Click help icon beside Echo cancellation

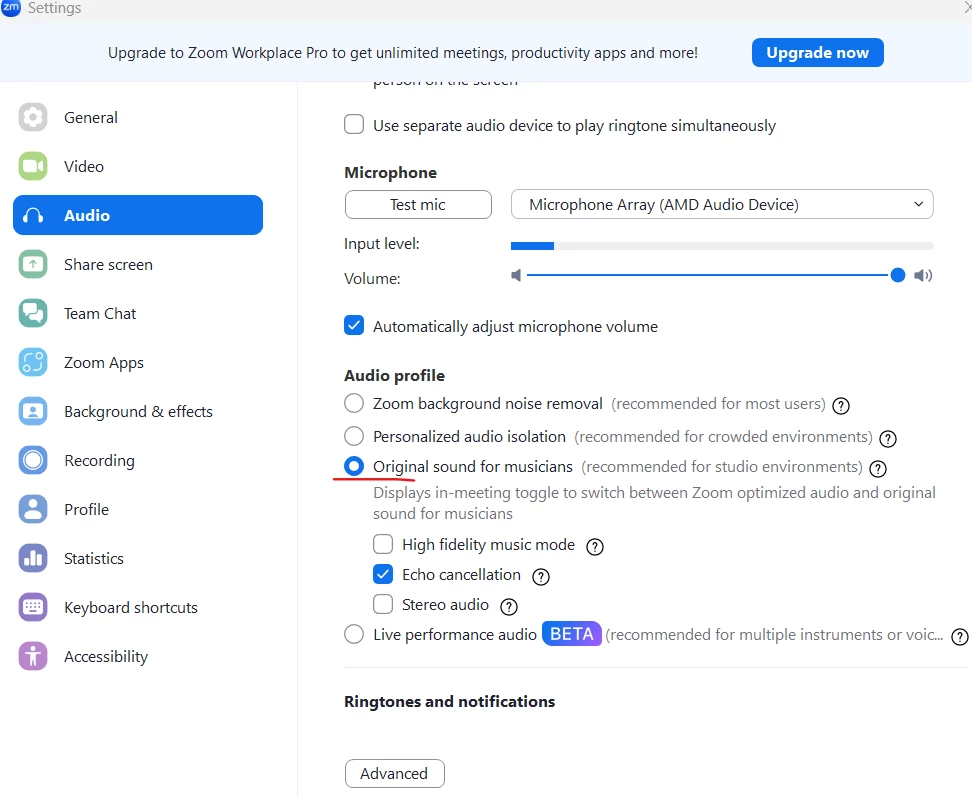(x=541, y=577)
